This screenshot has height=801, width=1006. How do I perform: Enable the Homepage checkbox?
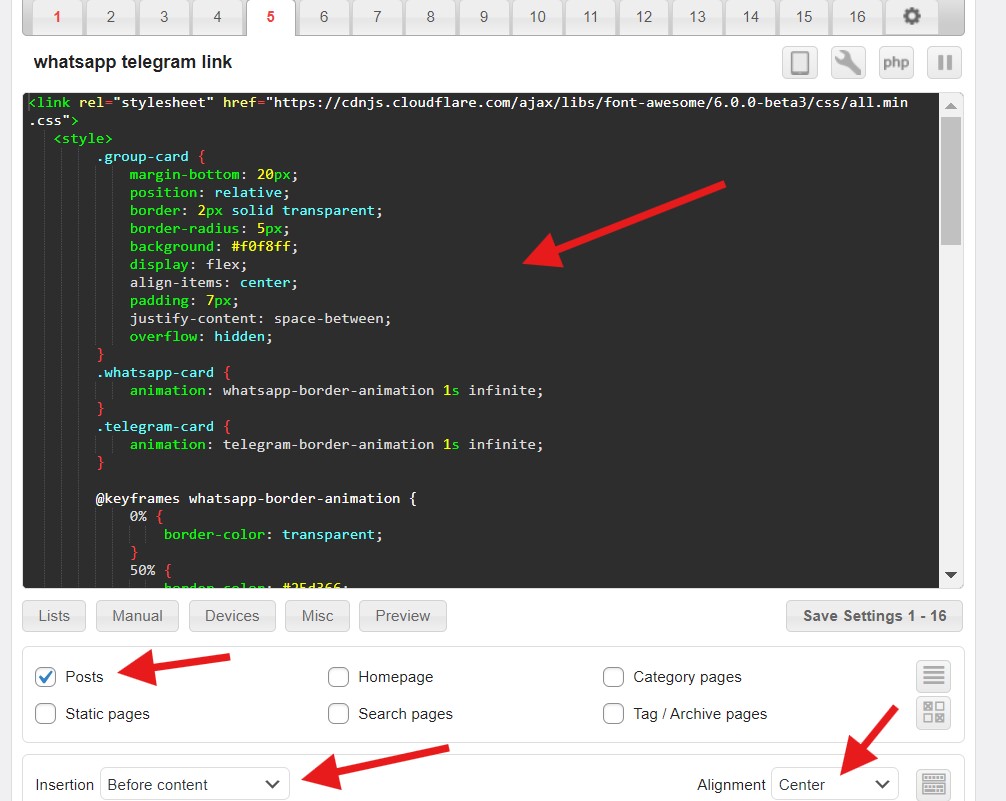point(338,676)
